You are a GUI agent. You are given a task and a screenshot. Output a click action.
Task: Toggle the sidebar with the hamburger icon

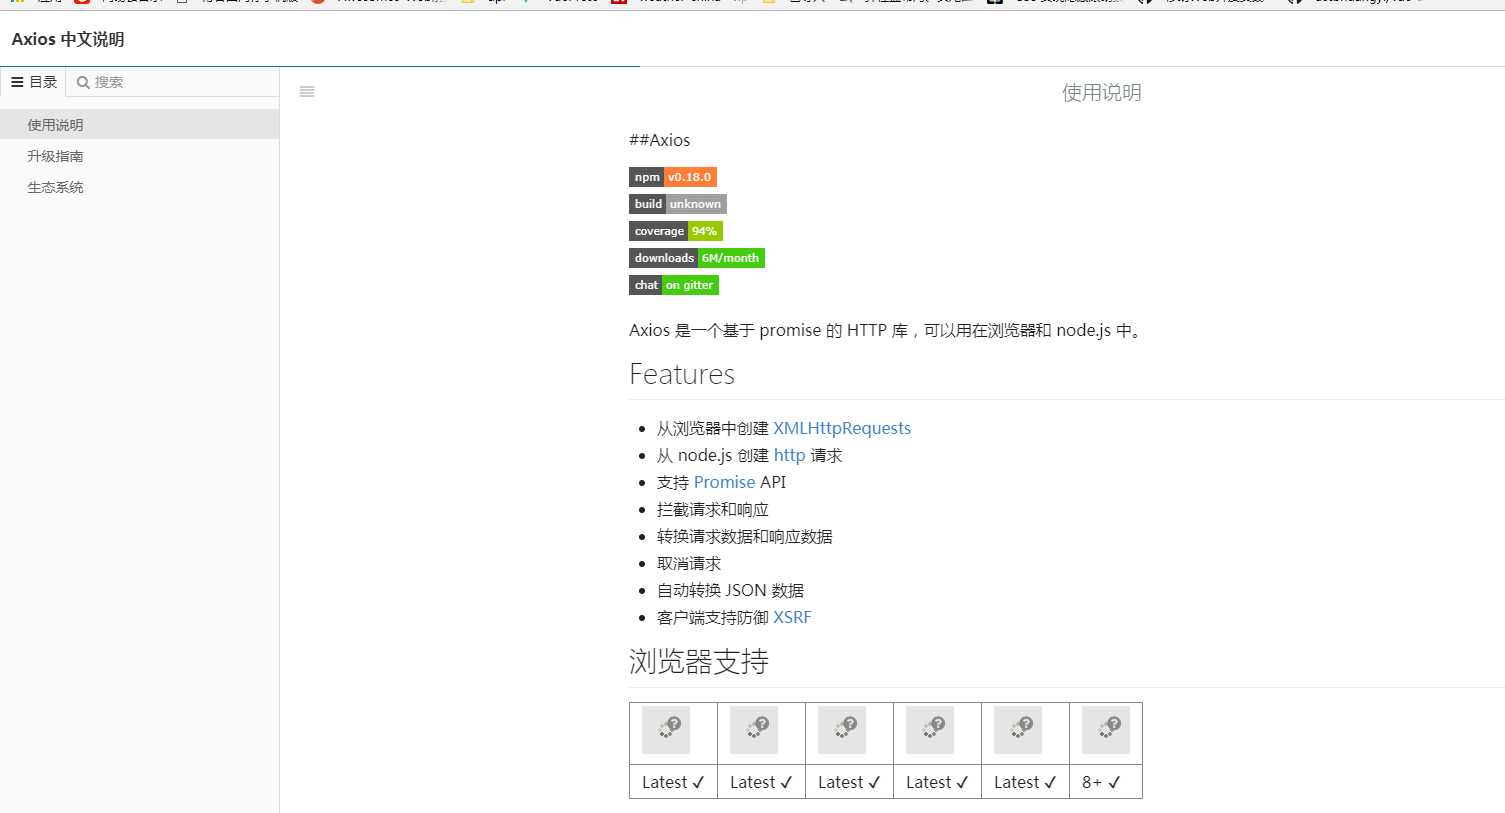307,92
